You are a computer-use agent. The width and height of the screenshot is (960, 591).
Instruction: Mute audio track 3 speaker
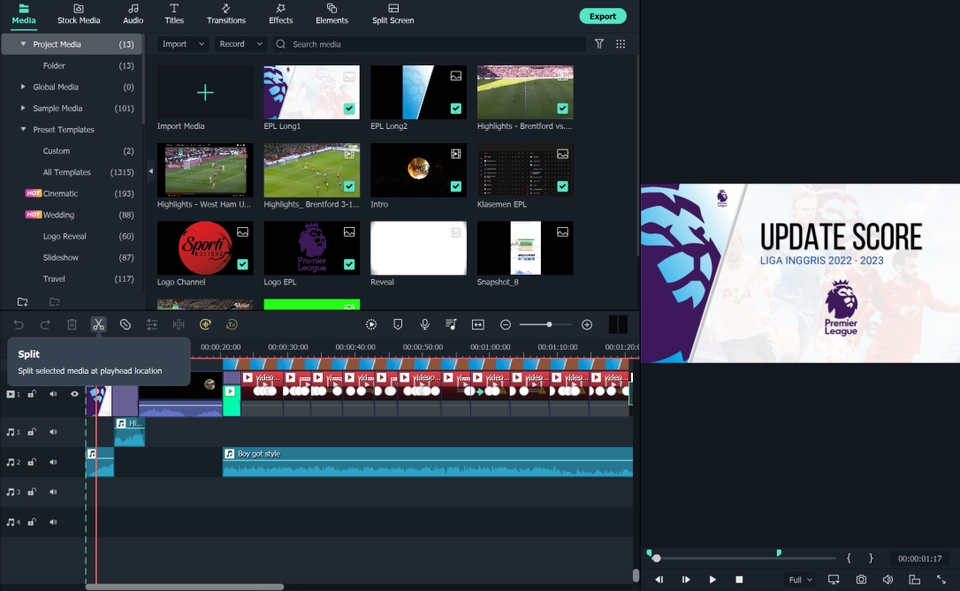(x=53, y=492)
